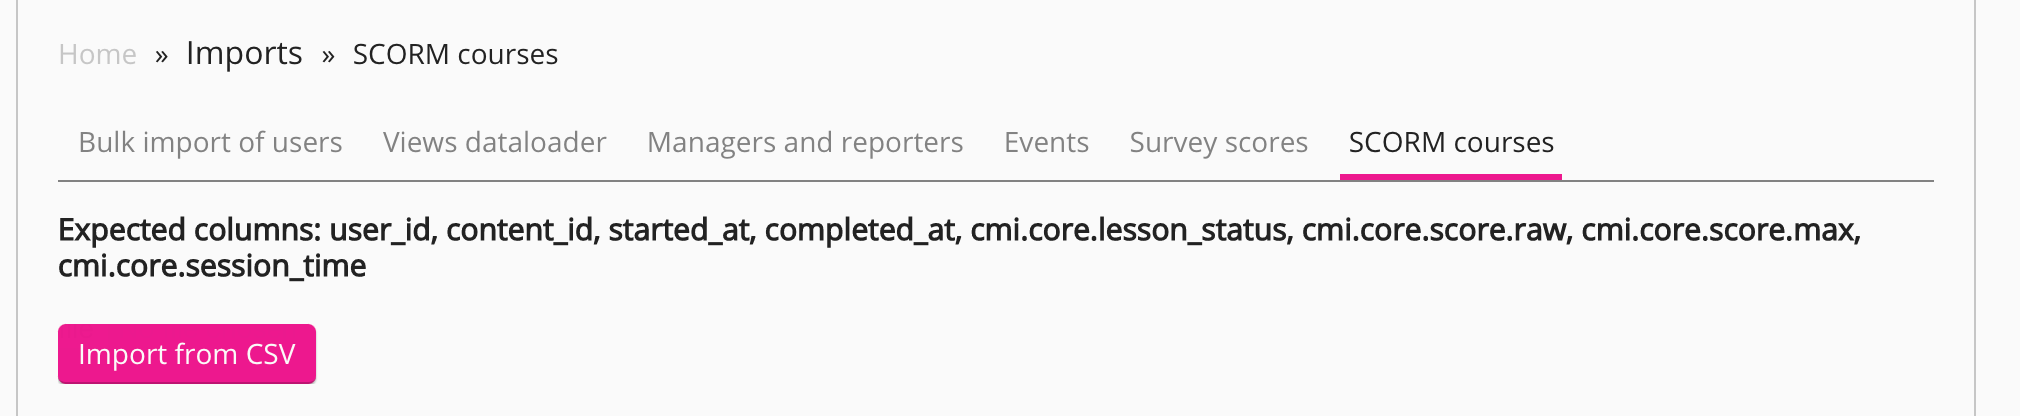Open the Views dataloader tab
This screenshot has height=416, width=2020.
pyautogui.click(x=494, y=142)
